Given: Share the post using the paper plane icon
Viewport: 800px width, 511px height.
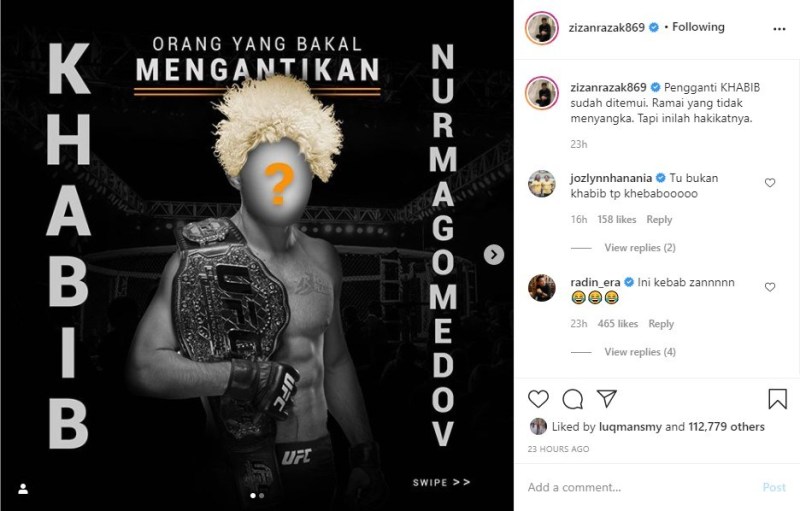Looking at the screenshot, I should point(607,398).
